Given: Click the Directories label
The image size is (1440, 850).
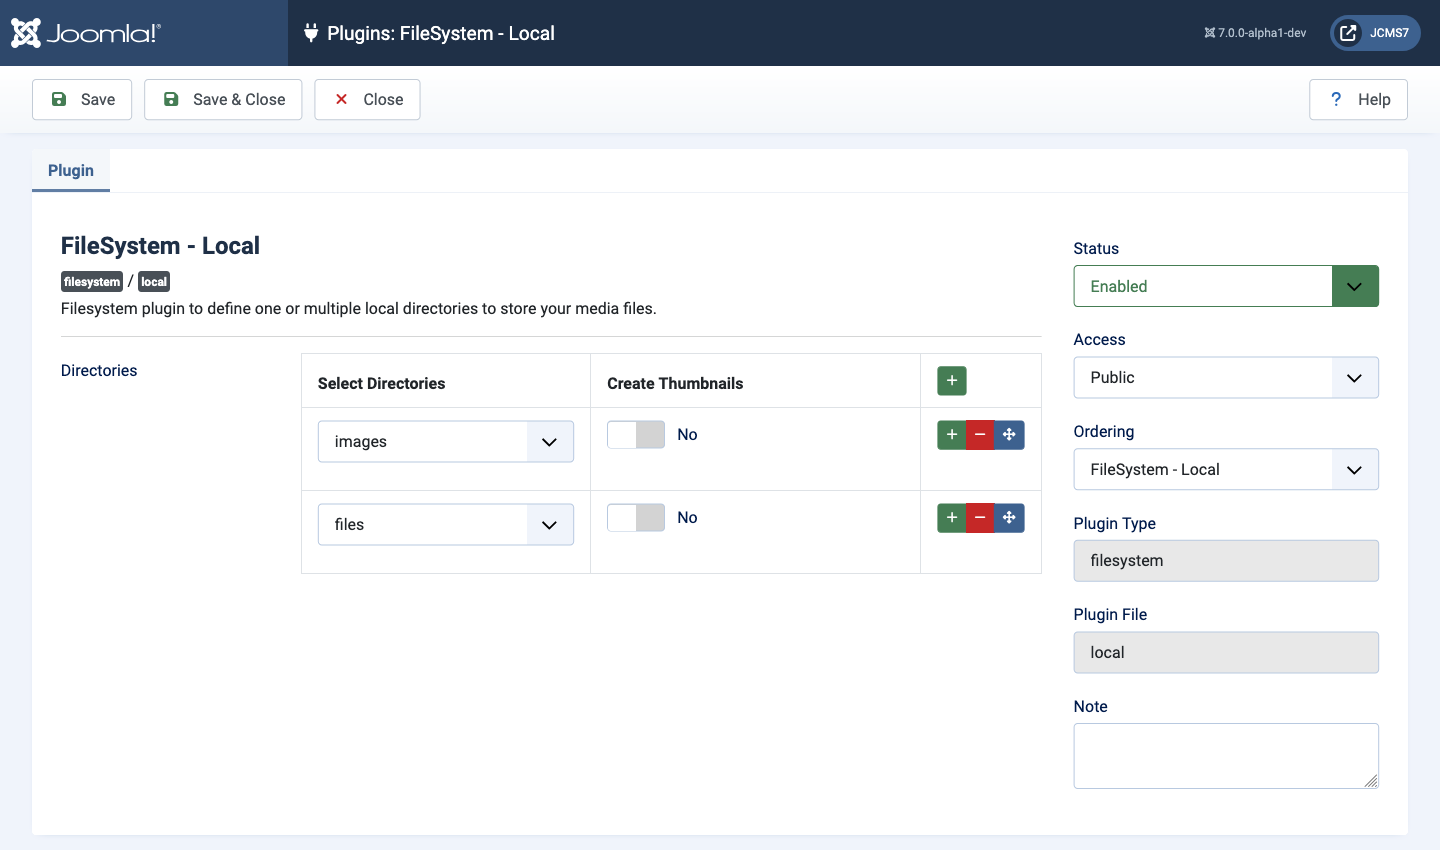Looking at the screenshot, I should (99, 371).
